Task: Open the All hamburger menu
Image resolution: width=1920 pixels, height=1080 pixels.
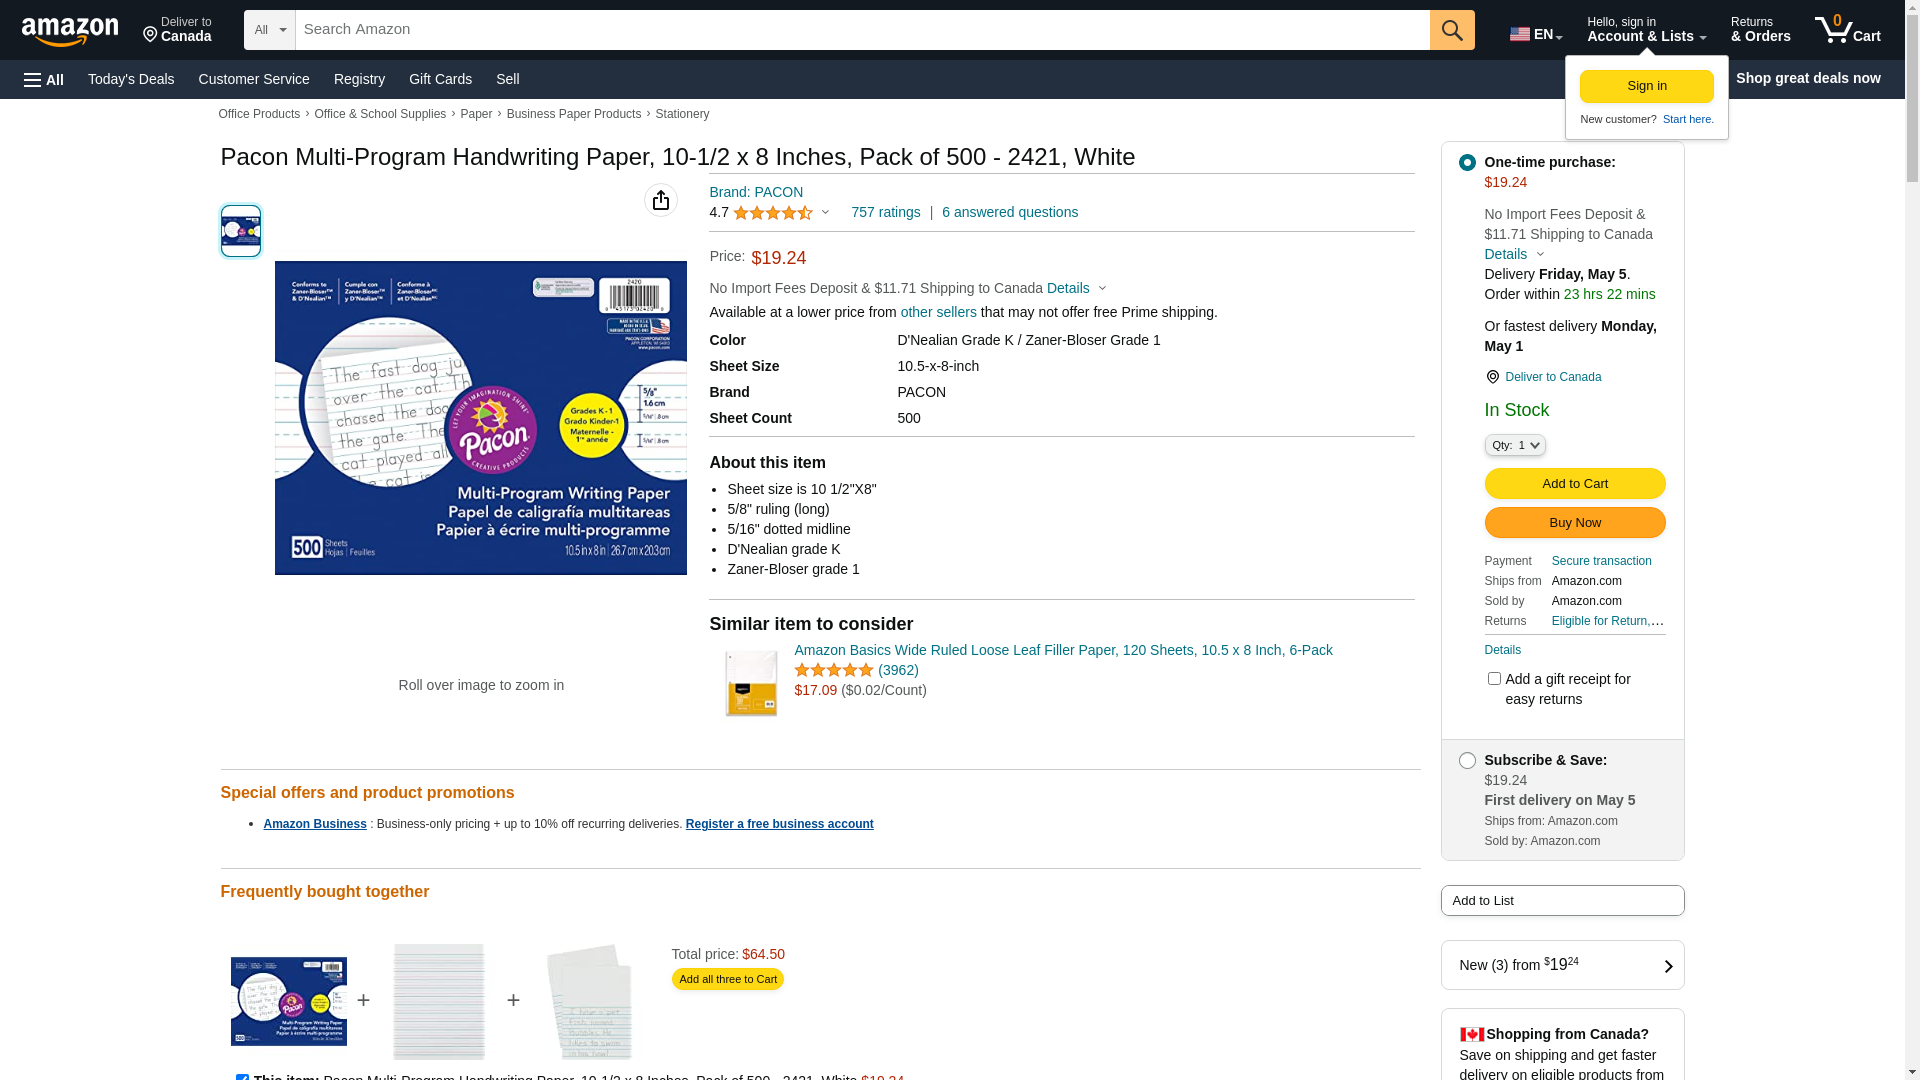Action: tap(44, 79)
